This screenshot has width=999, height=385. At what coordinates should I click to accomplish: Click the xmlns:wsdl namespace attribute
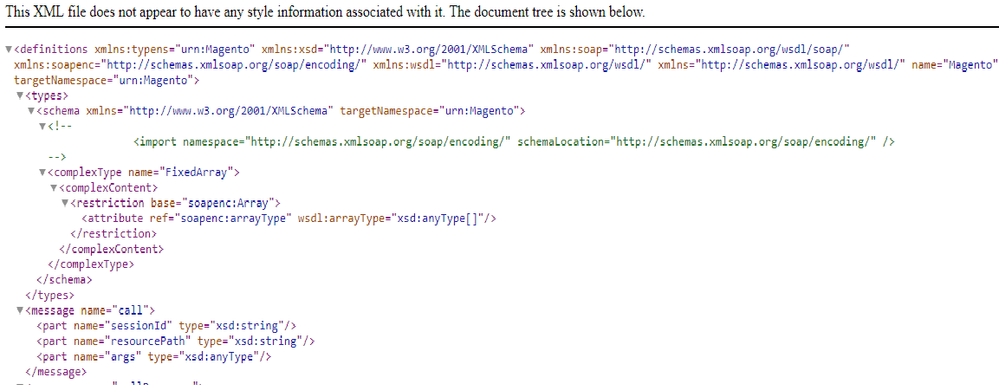pos(512,65)
